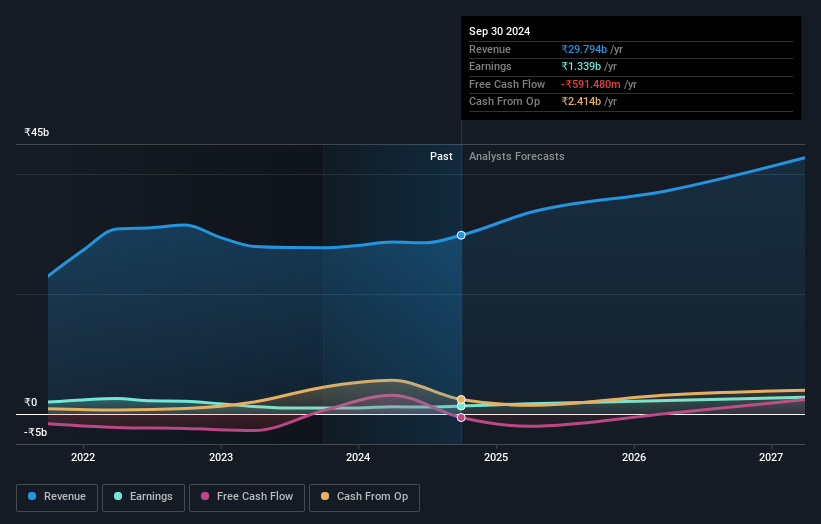Click the -₹5b y-axis label

pyautogui.click(x=36, y=432)
